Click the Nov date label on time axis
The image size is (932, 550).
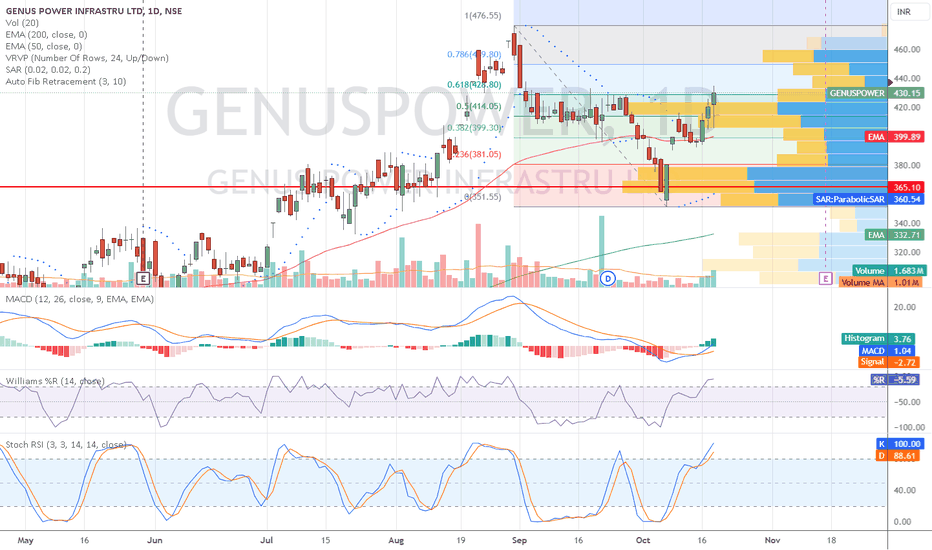click(x=772, y=540)
